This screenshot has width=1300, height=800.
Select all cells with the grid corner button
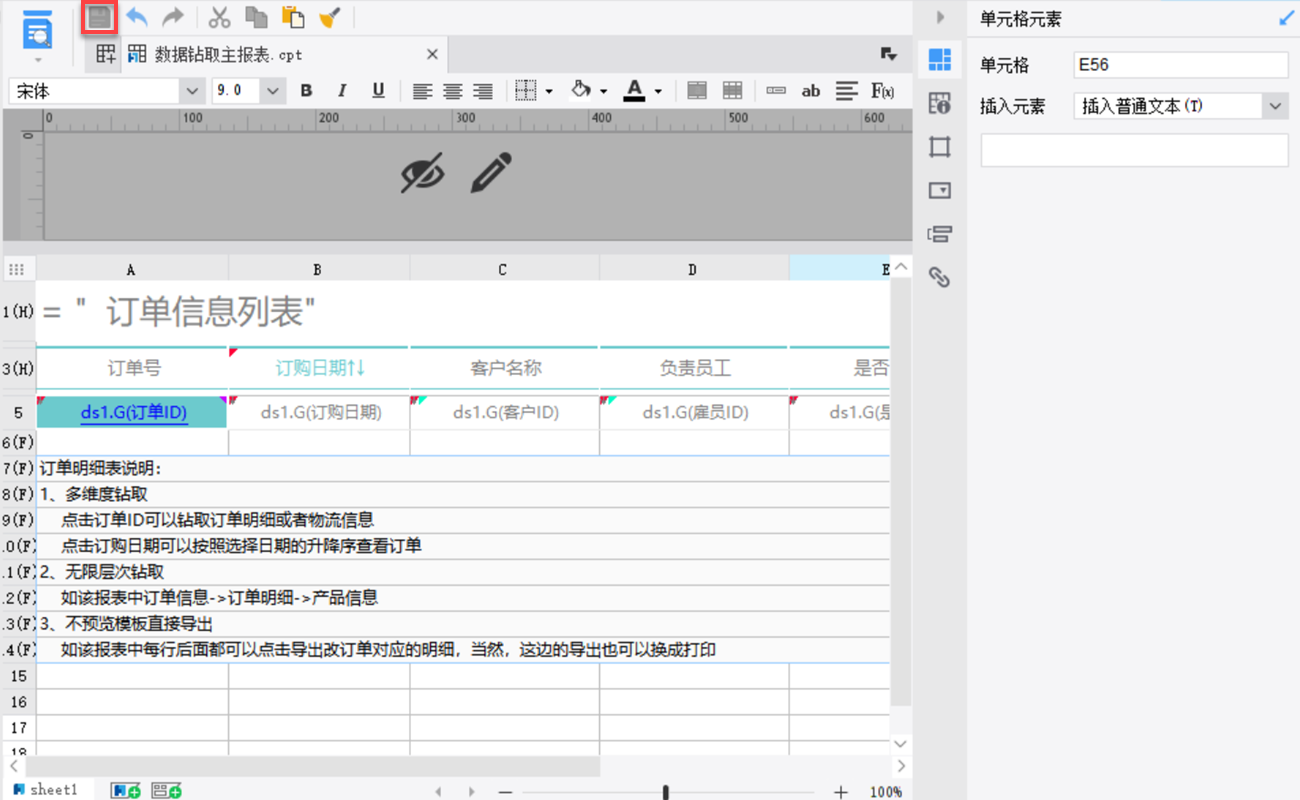17,269
